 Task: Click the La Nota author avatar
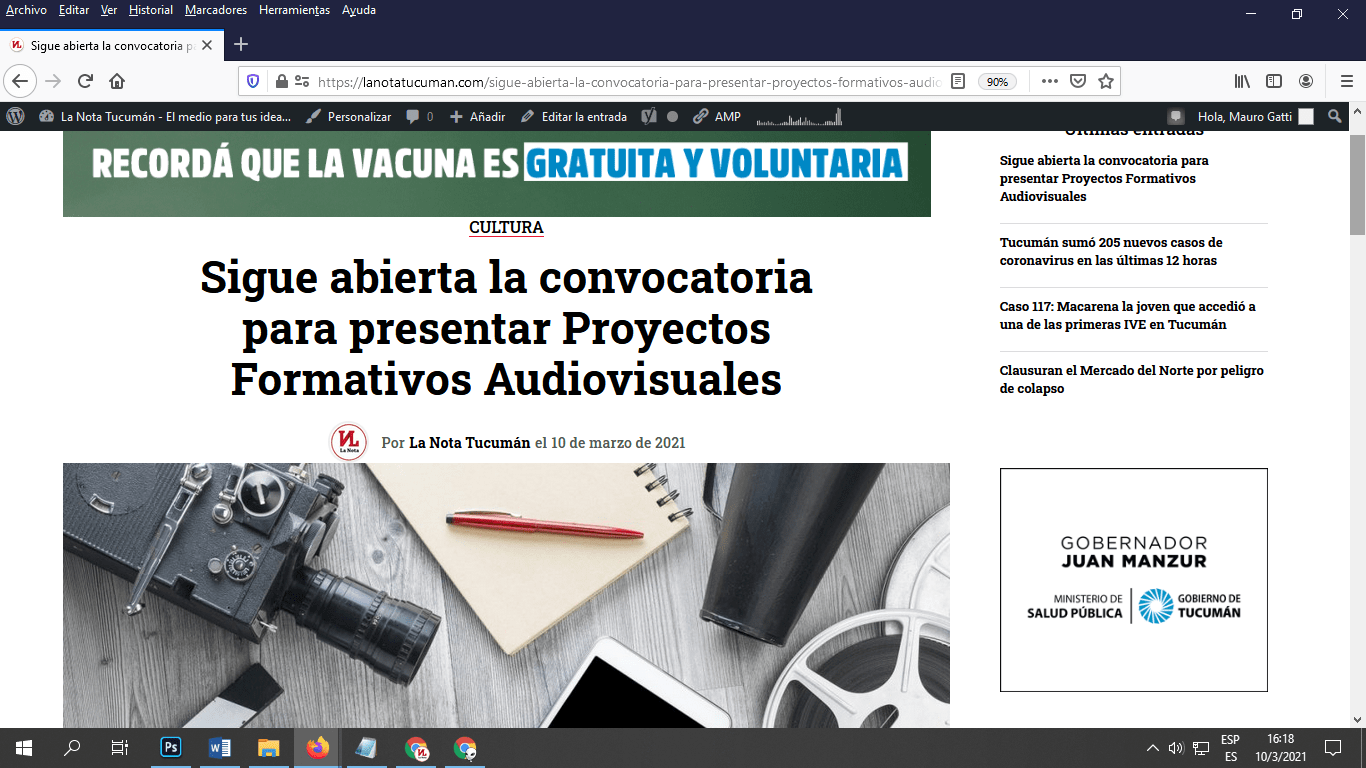349,442
